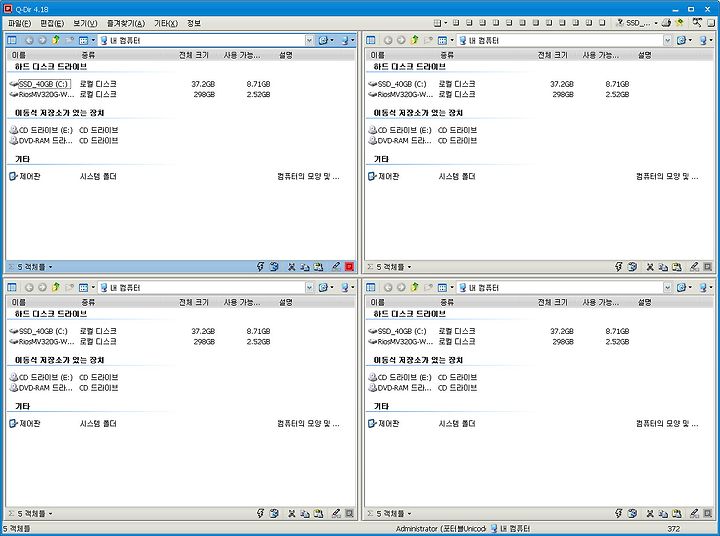
Task: Open the 편집(E) menu
Action: pos(52,23)
